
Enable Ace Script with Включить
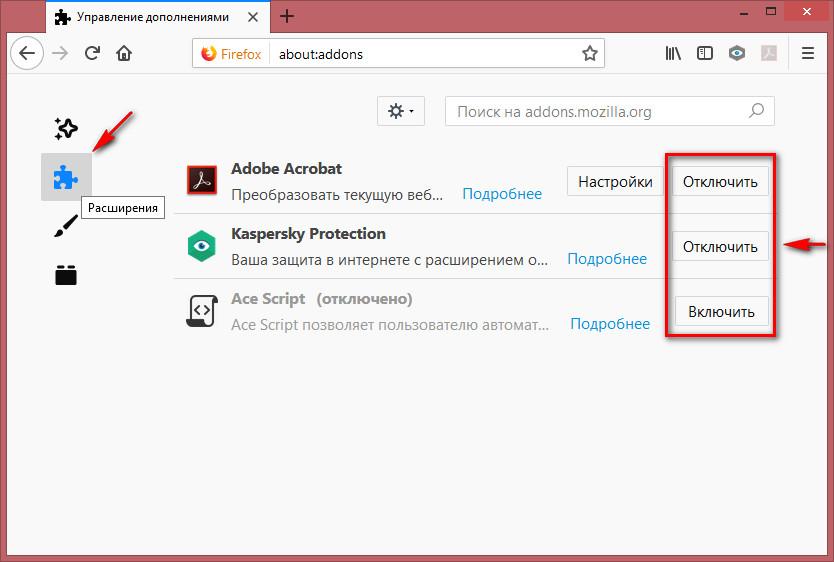tap(721, 311)
